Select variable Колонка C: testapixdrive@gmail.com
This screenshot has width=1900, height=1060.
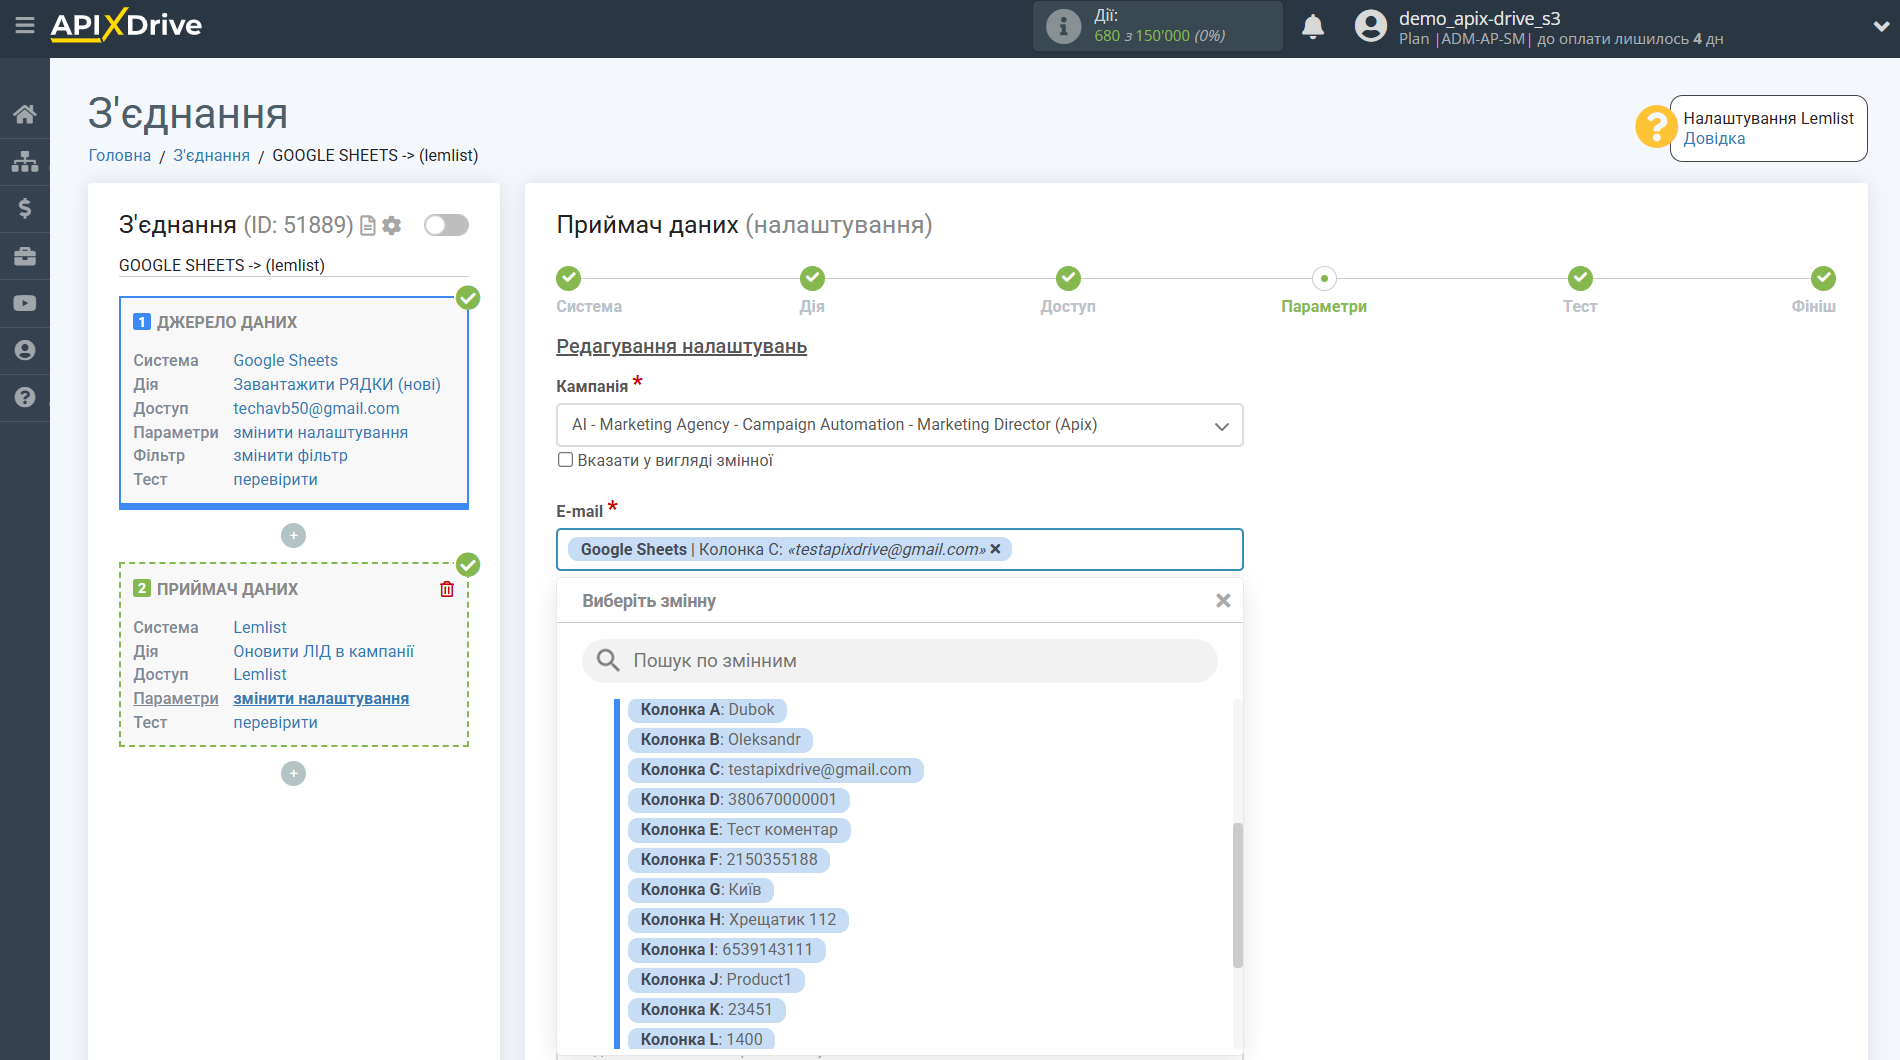[775, 770]
